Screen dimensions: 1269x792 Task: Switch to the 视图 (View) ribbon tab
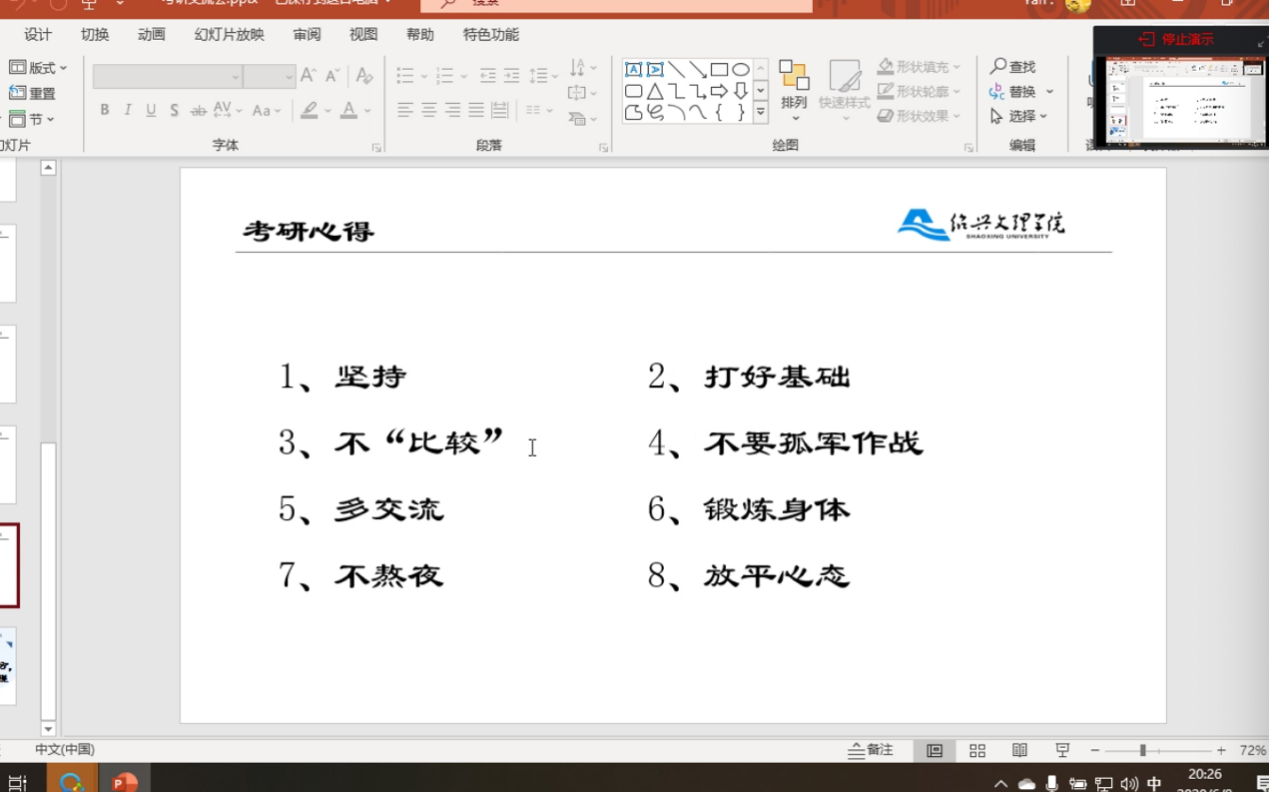363,35
